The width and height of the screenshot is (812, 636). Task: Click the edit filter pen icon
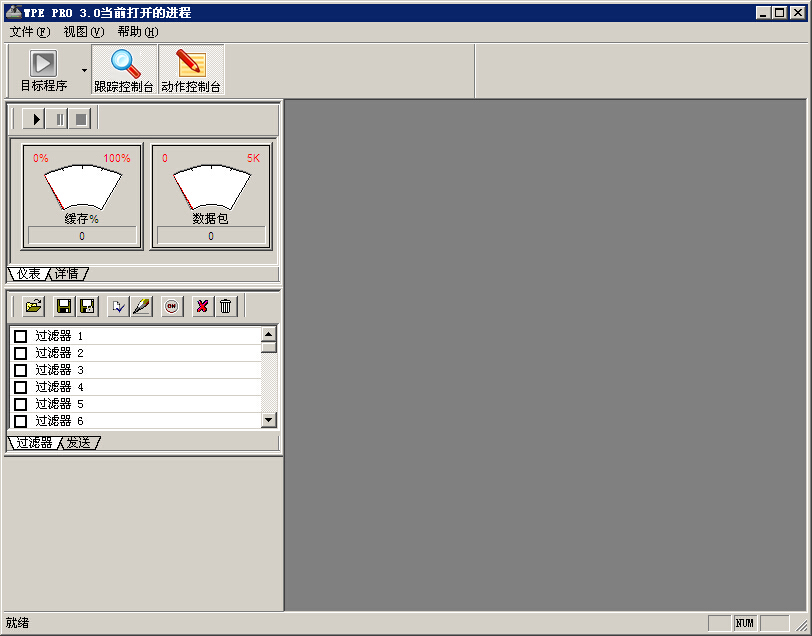[x=141, y=307]
